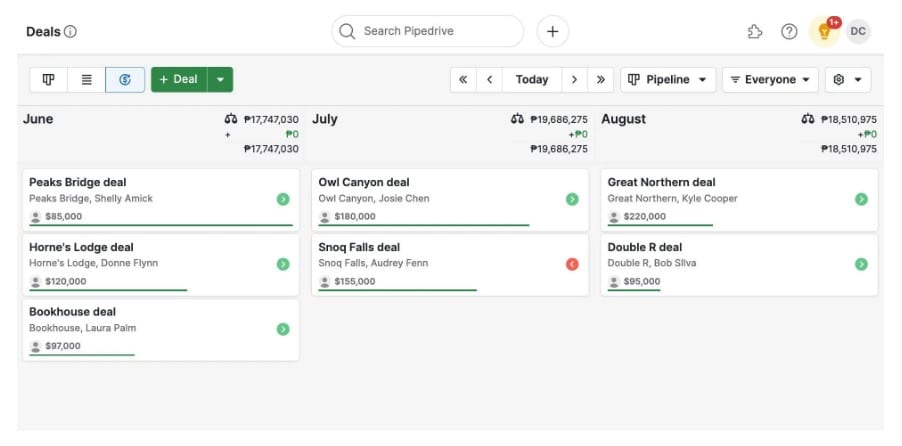Image resolution: width=902 pixels, height=446 pixels.
Task: Click "Peaks Bridge, Shelly Amick" text
Action: (91, 199)
